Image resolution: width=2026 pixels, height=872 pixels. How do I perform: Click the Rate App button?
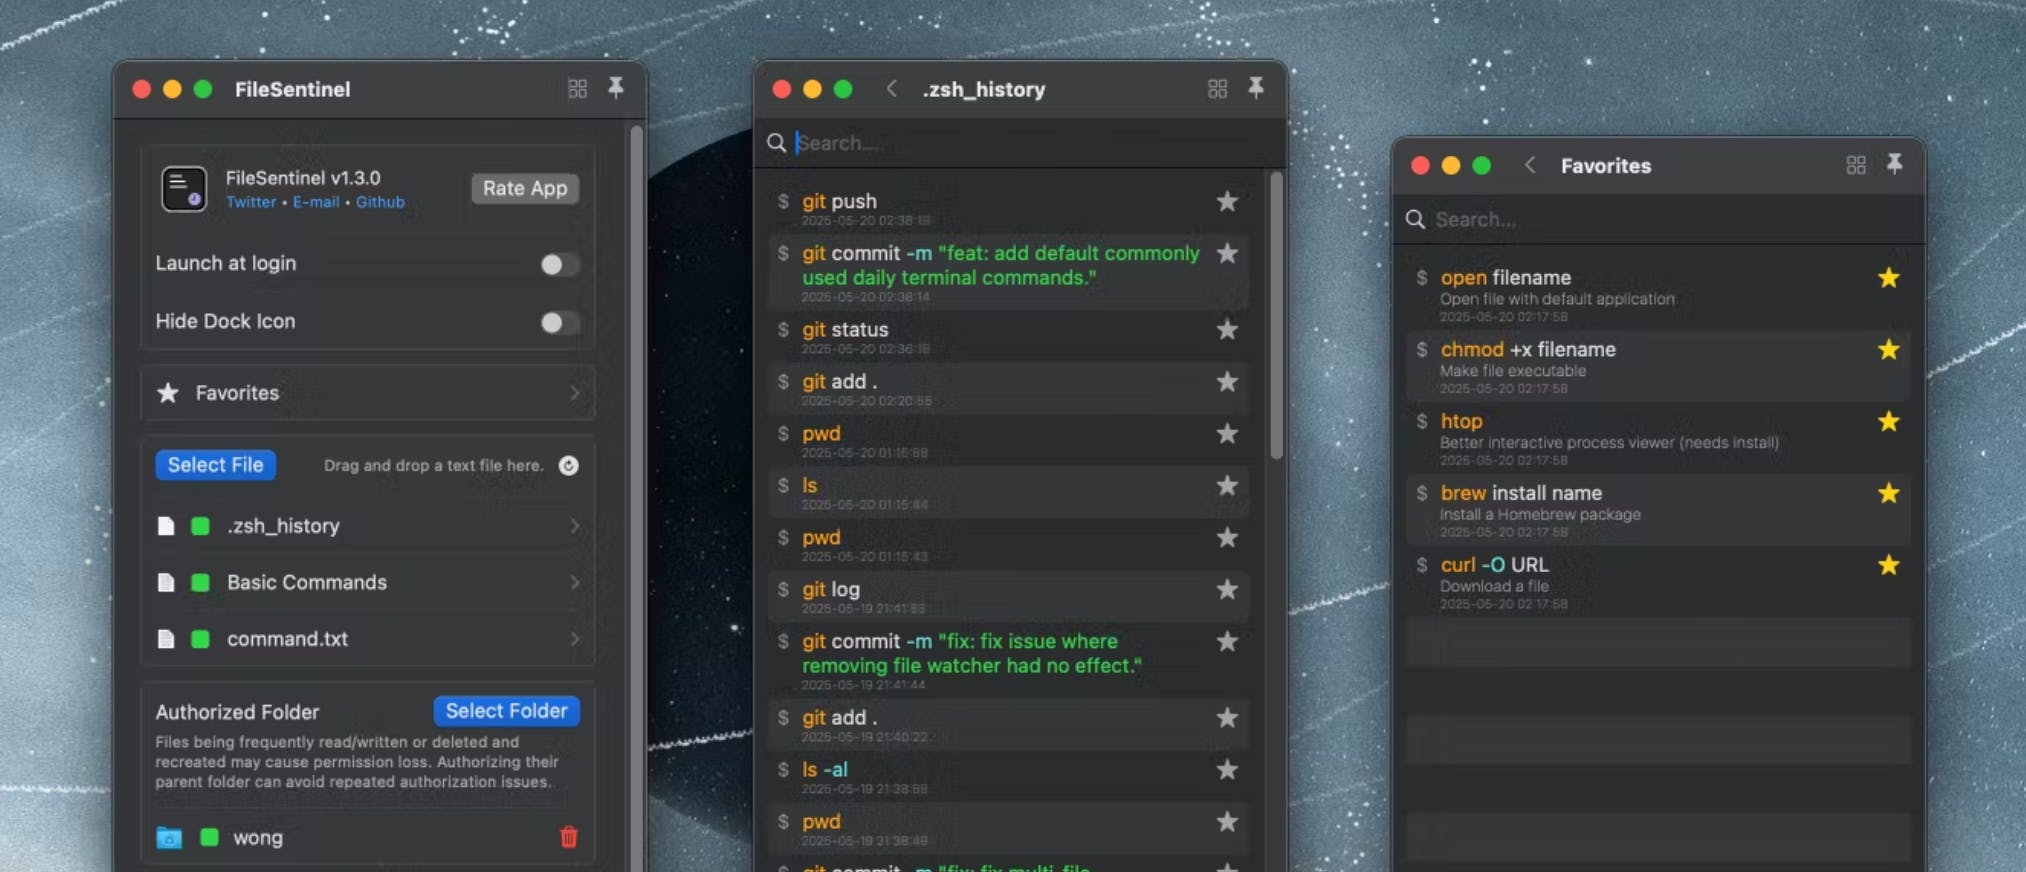(525, 188)
